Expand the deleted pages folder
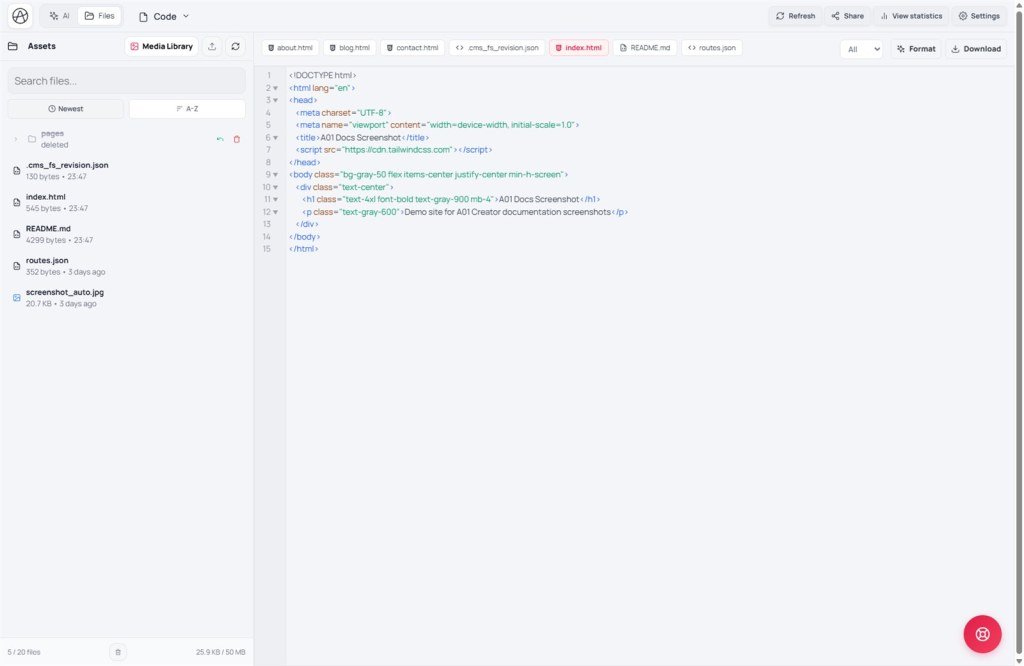This screenshot has height=666, width=1024. (x=16, y=139)
